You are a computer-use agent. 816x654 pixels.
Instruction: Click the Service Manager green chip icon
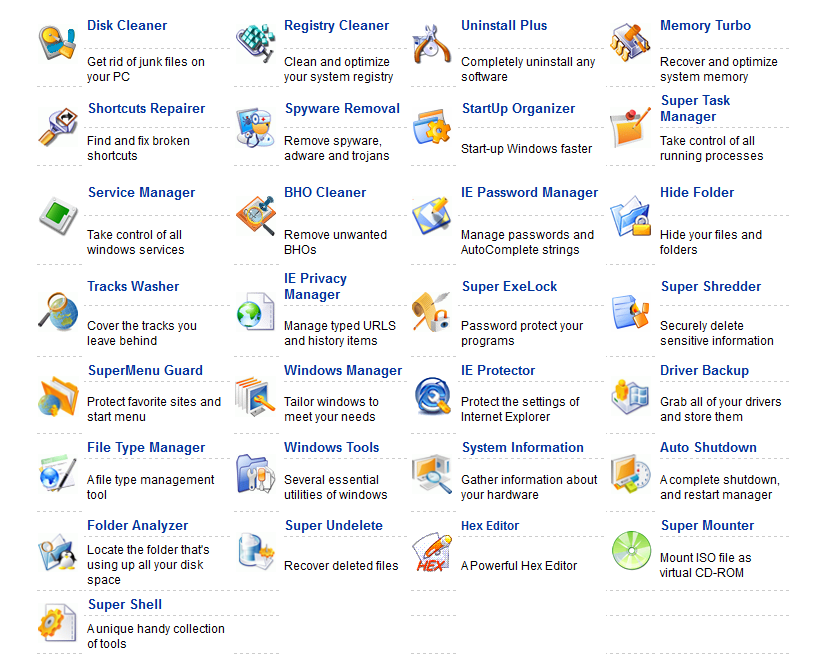[58, 216]
